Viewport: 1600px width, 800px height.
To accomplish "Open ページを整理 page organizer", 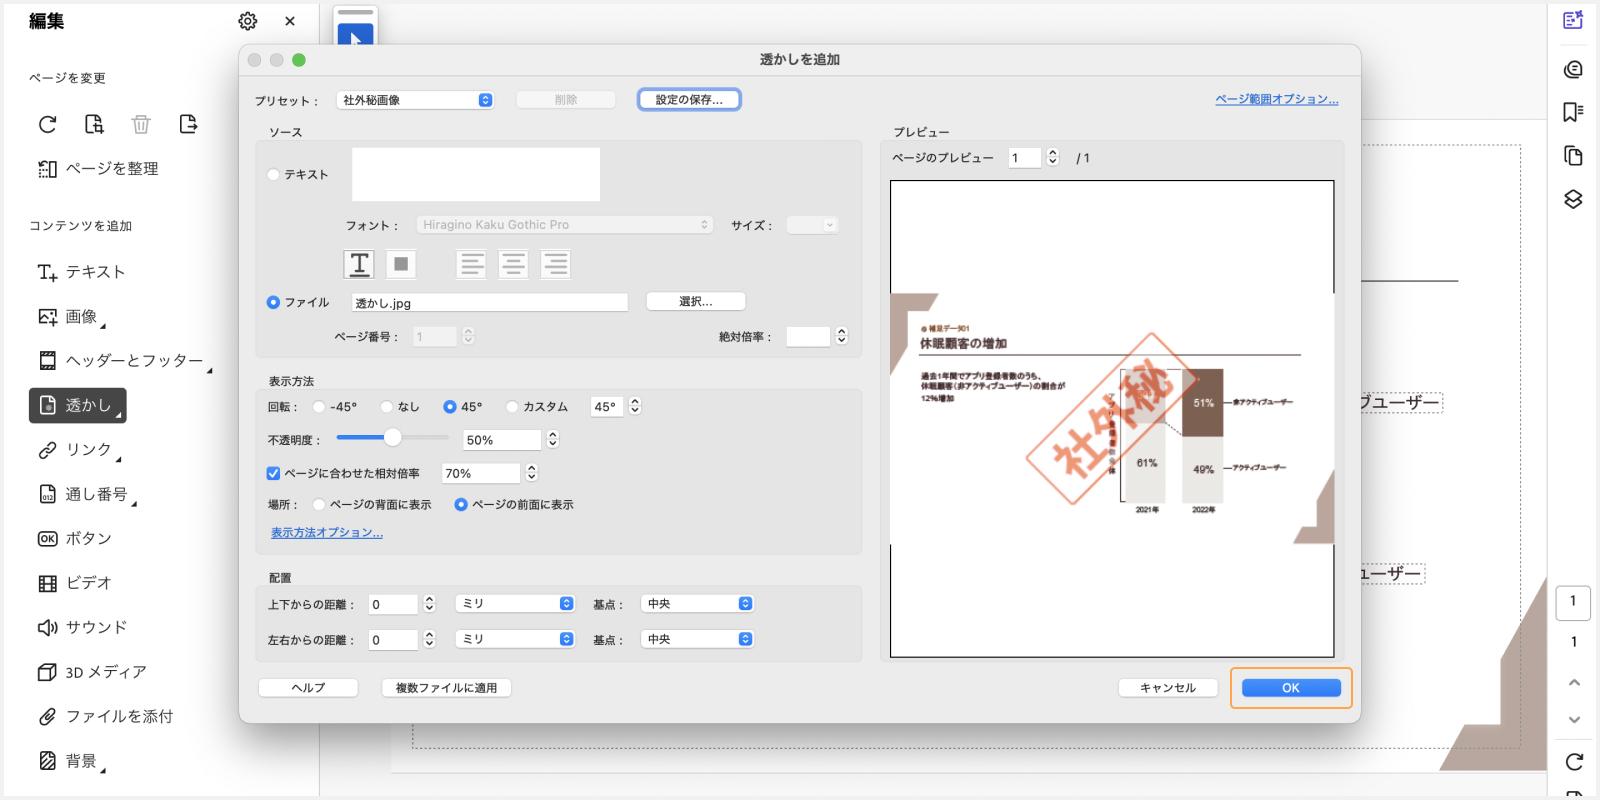I will point(98,169).
